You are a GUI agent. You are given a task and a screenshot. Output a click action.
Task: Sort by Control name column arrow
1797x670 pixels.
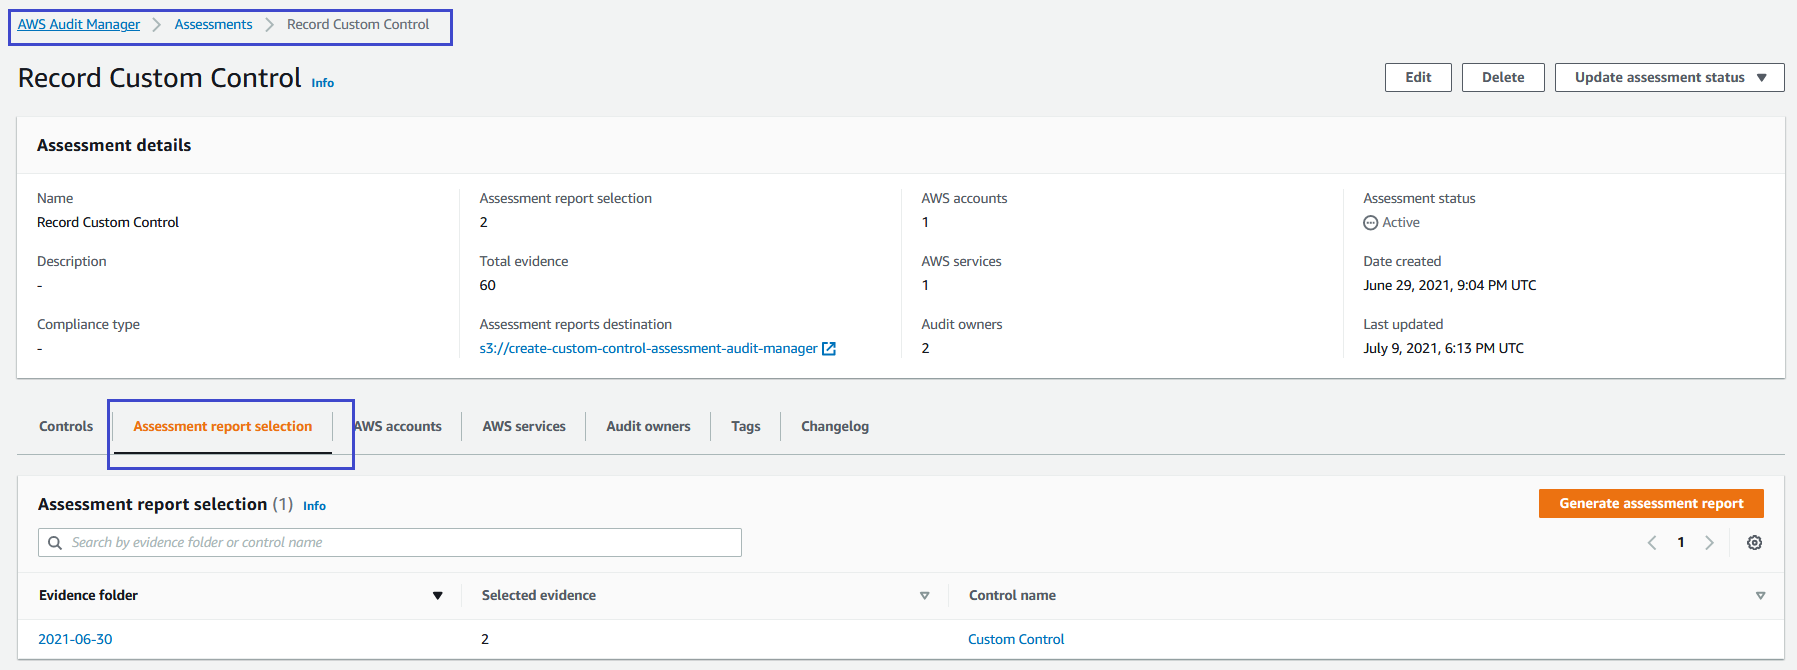click(x=1760, y=596)
